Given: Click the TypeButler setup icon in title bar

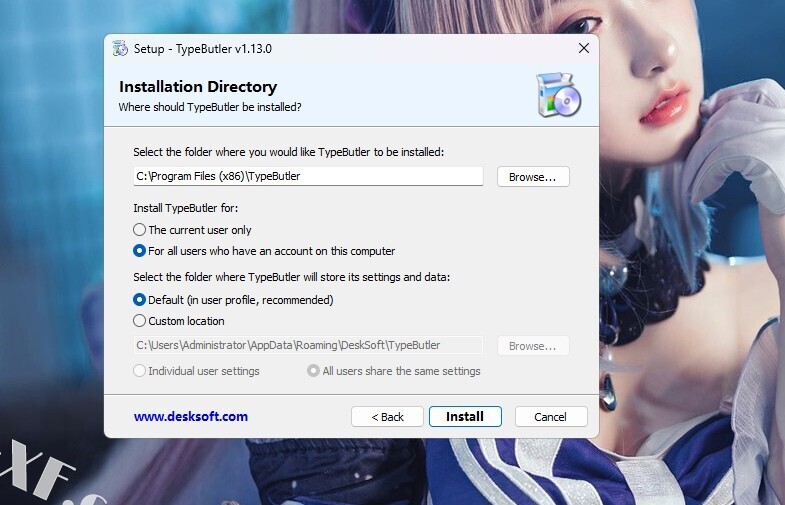Looking at the screenshot, I should click(x=120, y=49).
